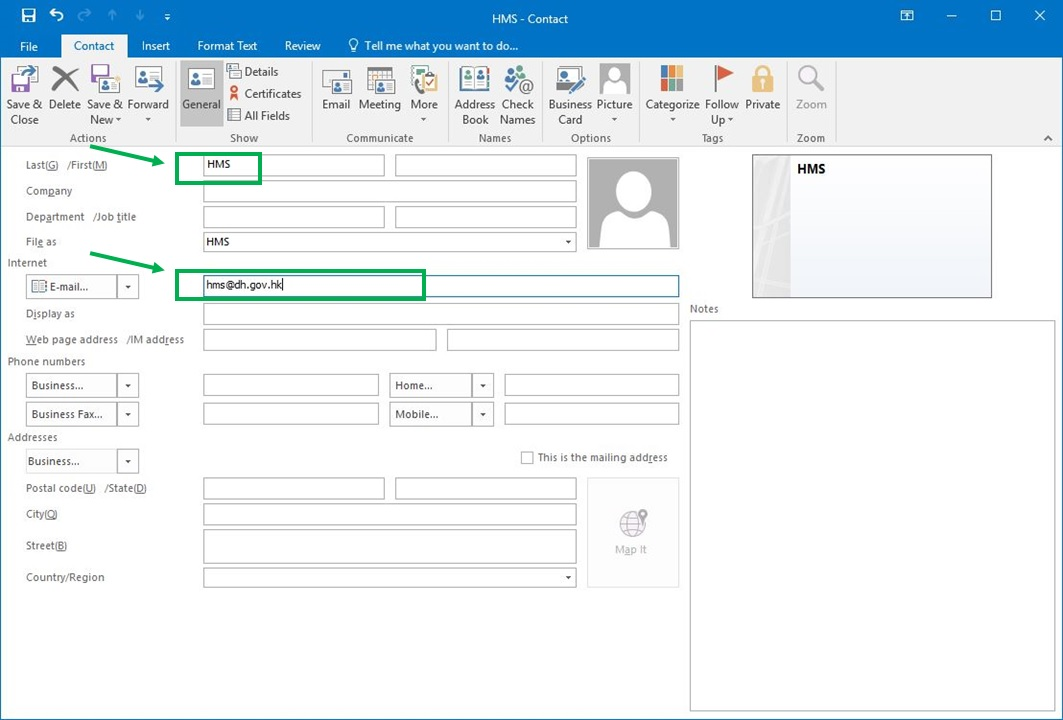Open the Address Book icon
This screenshot has height=720, width=1063.
(x=474, y=90)
